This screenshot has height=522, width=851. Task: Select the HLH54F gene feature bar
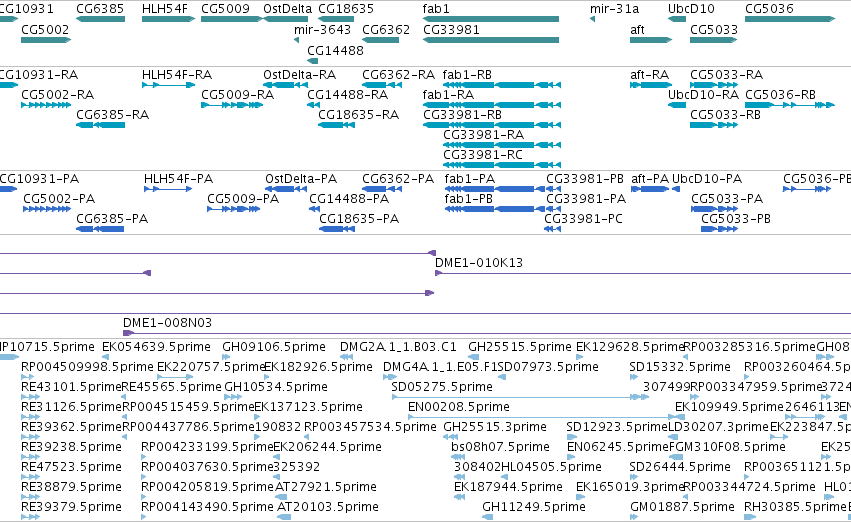click(168, 19)
